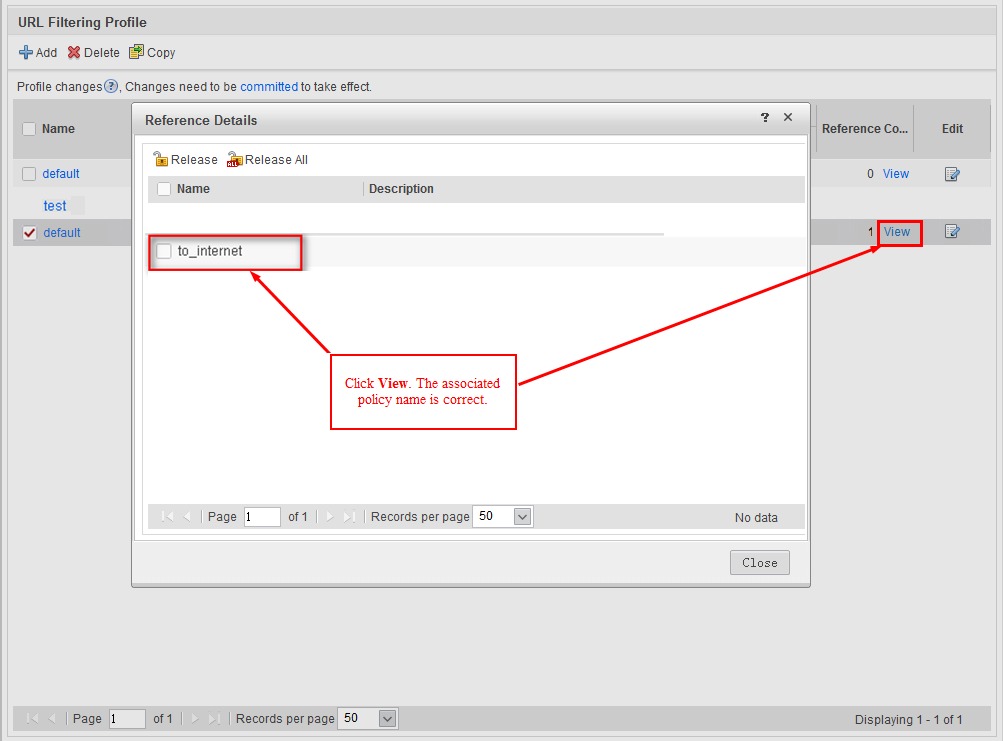
Task: Click Release lock icon in Reference Details
Action: click(160, 159)
